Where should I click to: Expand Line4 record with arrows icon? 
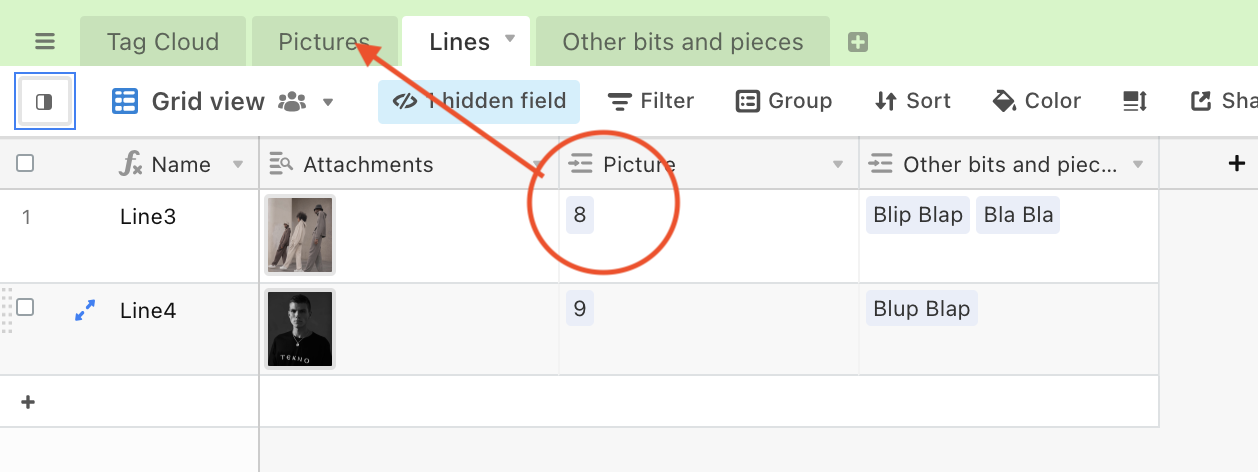85,312
